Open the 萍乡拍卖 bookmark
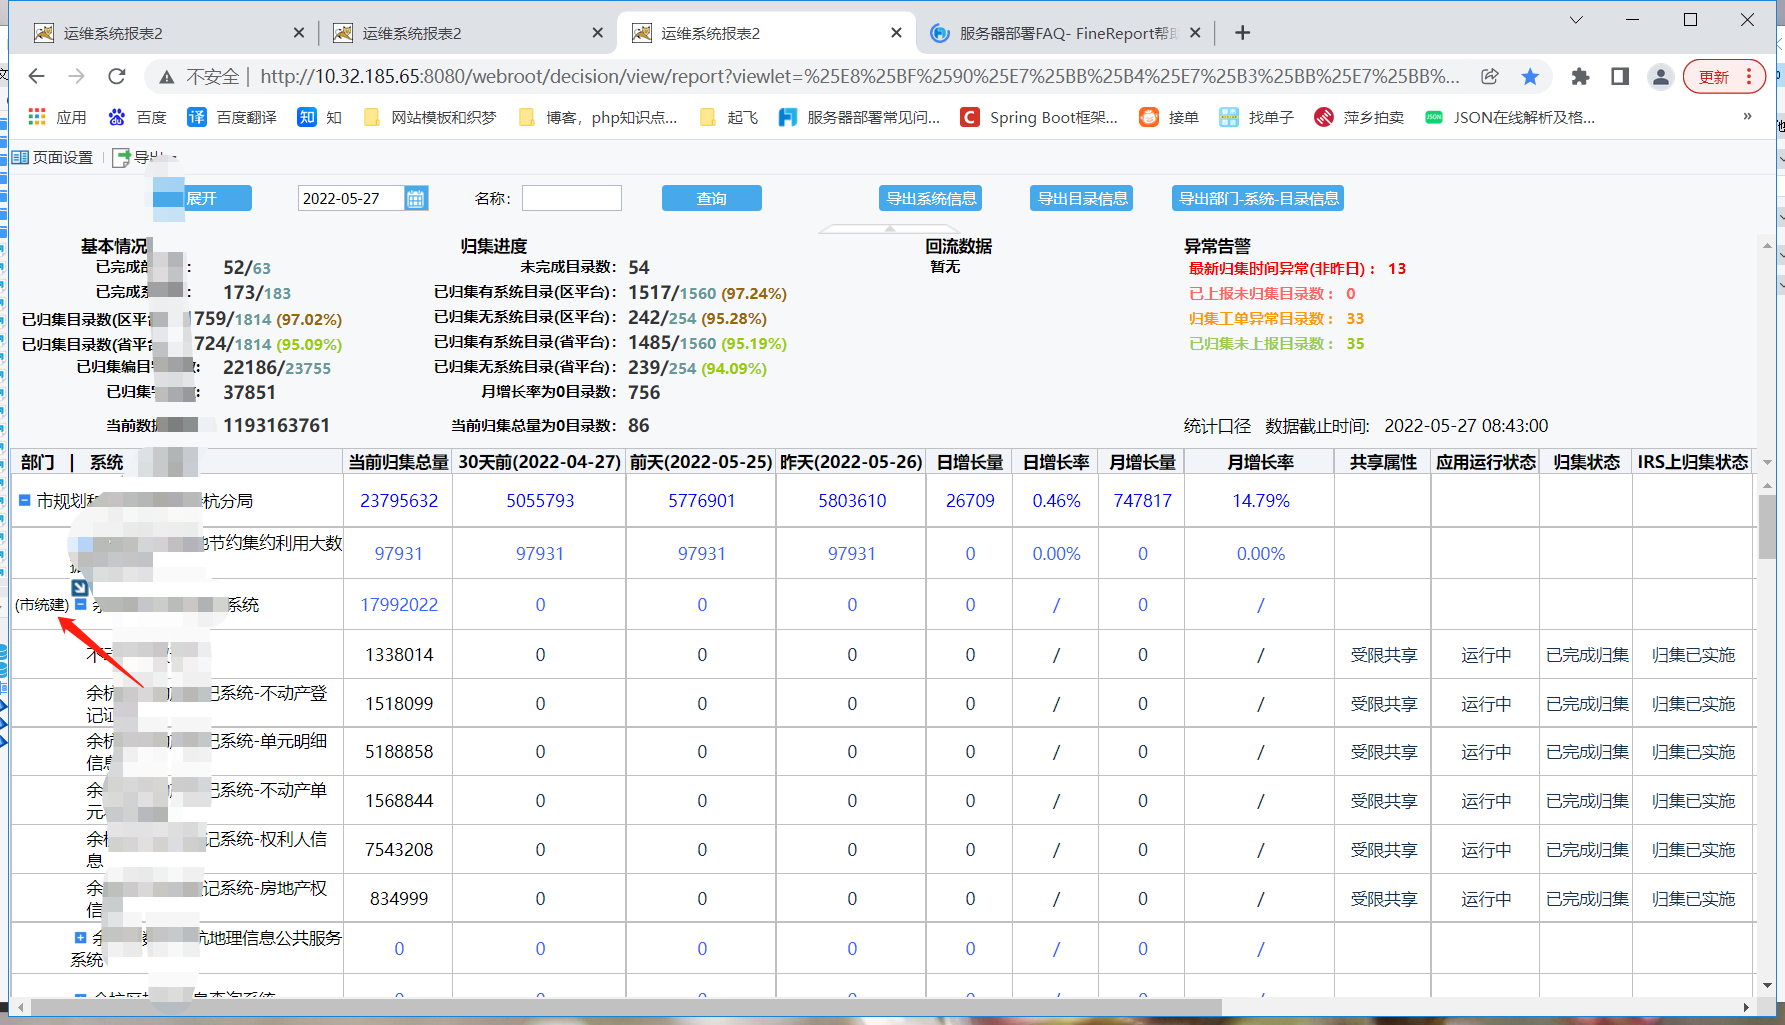Screen dimensions: 1785x1025 click(x=1359, y=117)
